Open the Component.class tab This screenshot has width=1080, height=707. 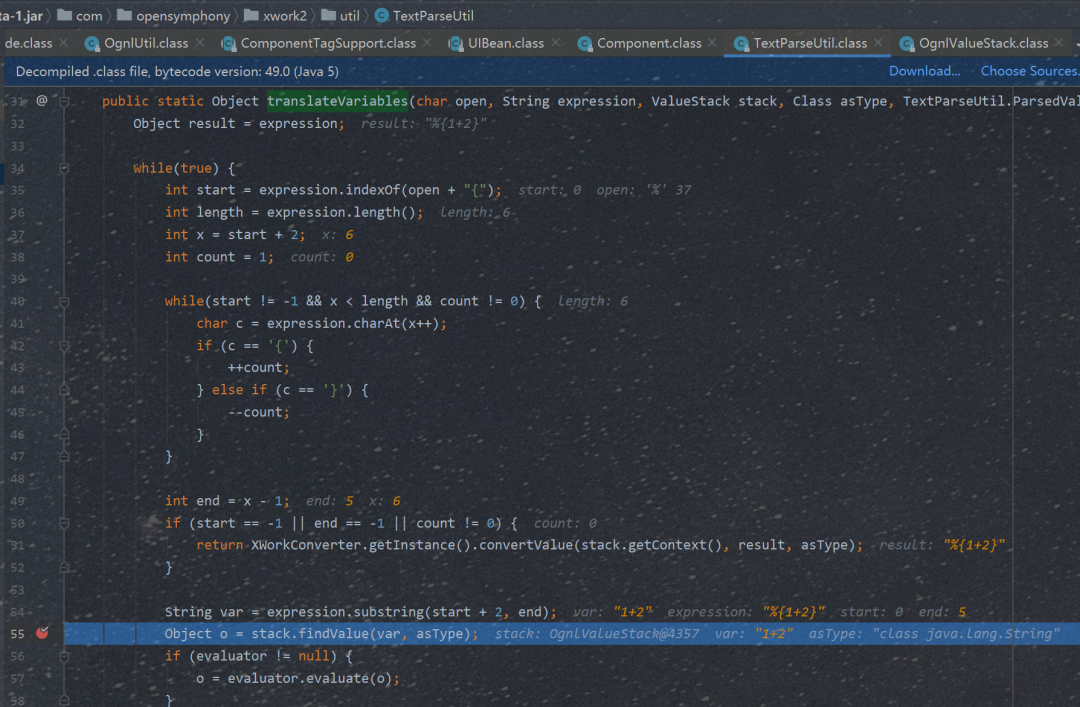click(649, 43)
